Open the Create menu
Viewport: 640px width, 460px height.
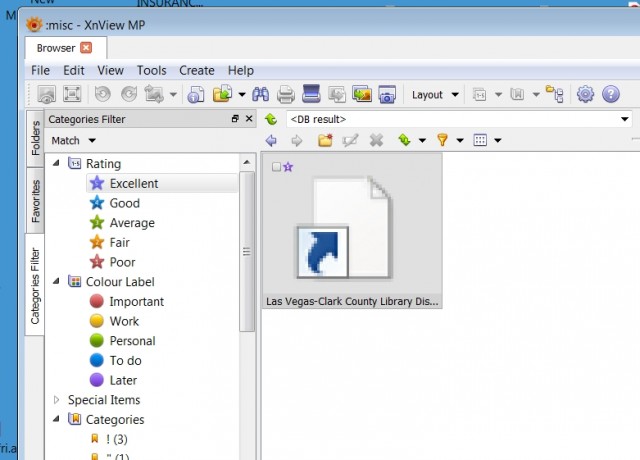tap(197, 70)
